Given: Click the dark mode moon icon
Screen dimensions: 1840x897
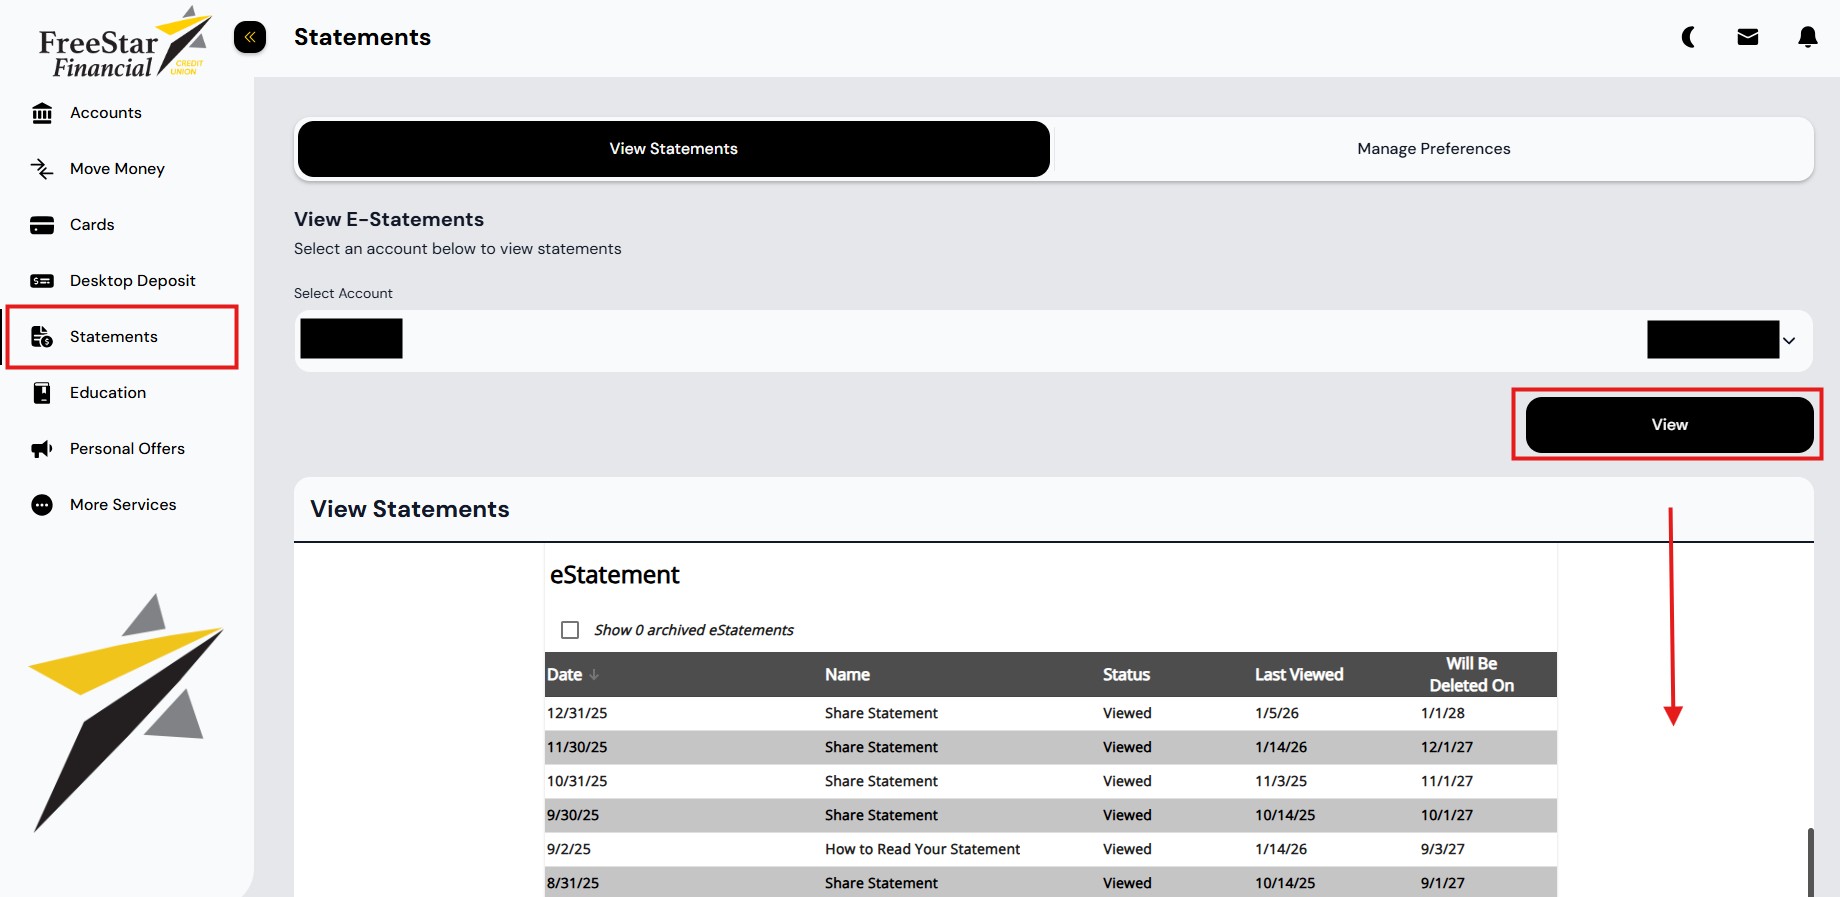Looking at the screenshot, I should 1688,38.
